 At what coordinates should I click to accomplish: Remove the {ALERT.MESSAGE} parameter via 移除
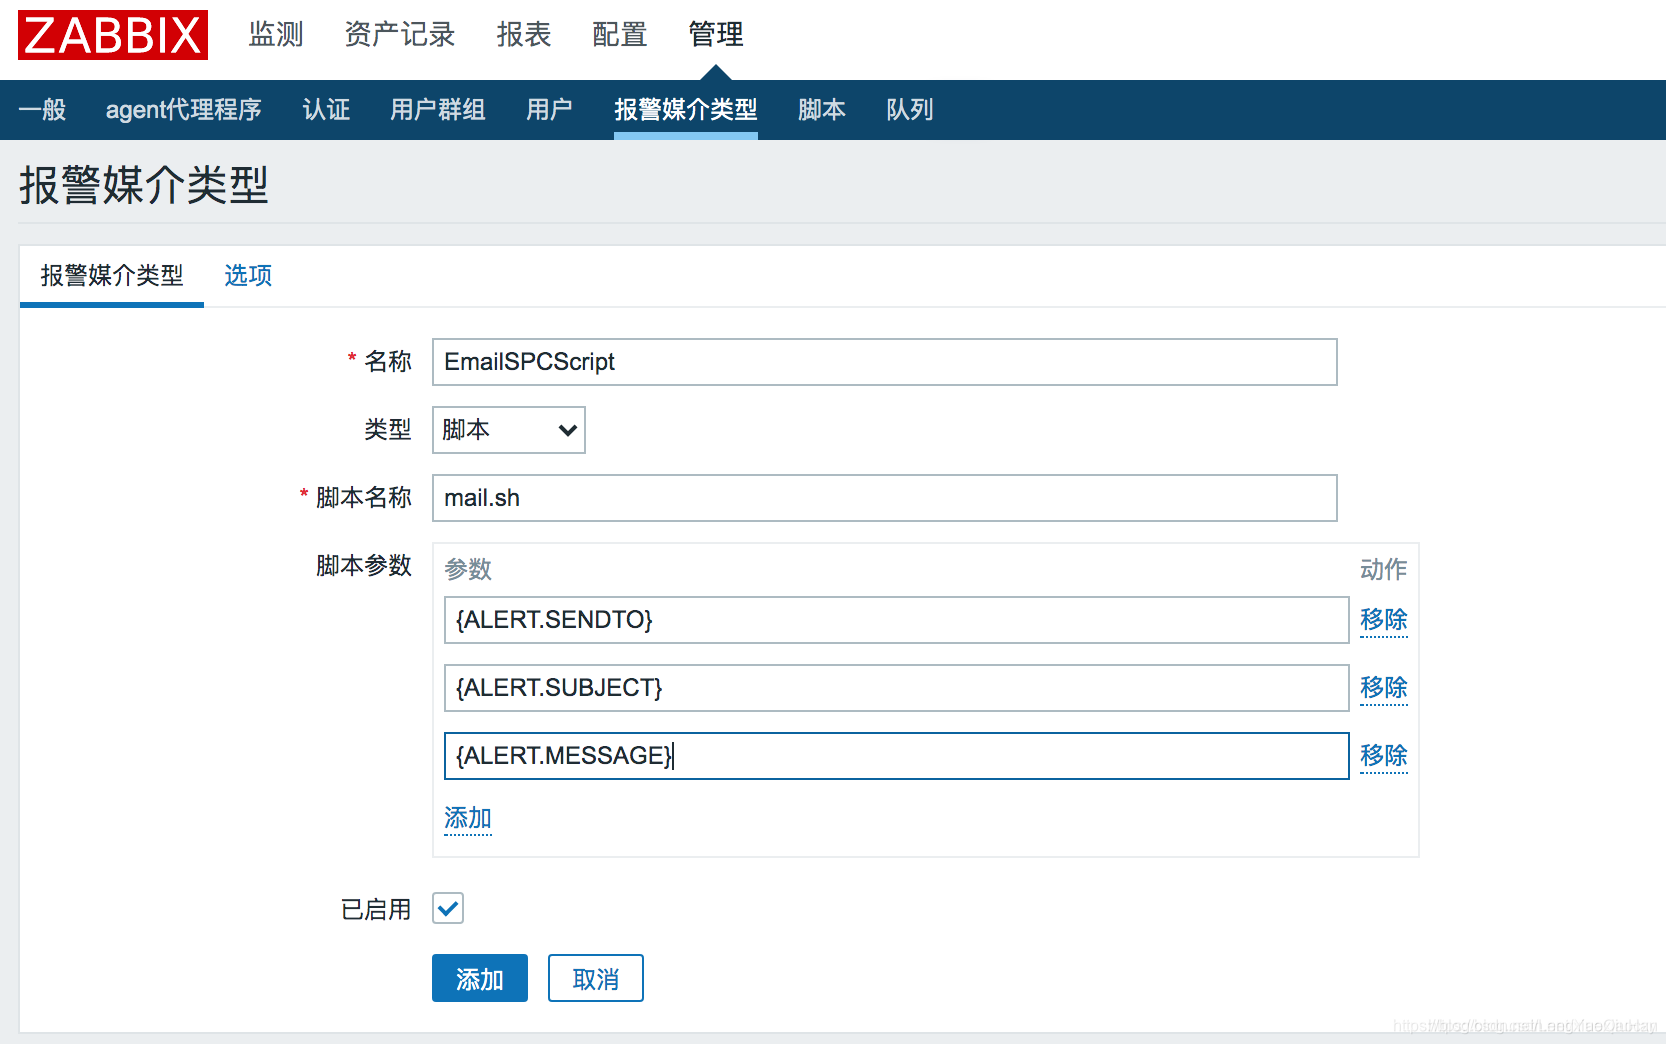click(1384, 756)
